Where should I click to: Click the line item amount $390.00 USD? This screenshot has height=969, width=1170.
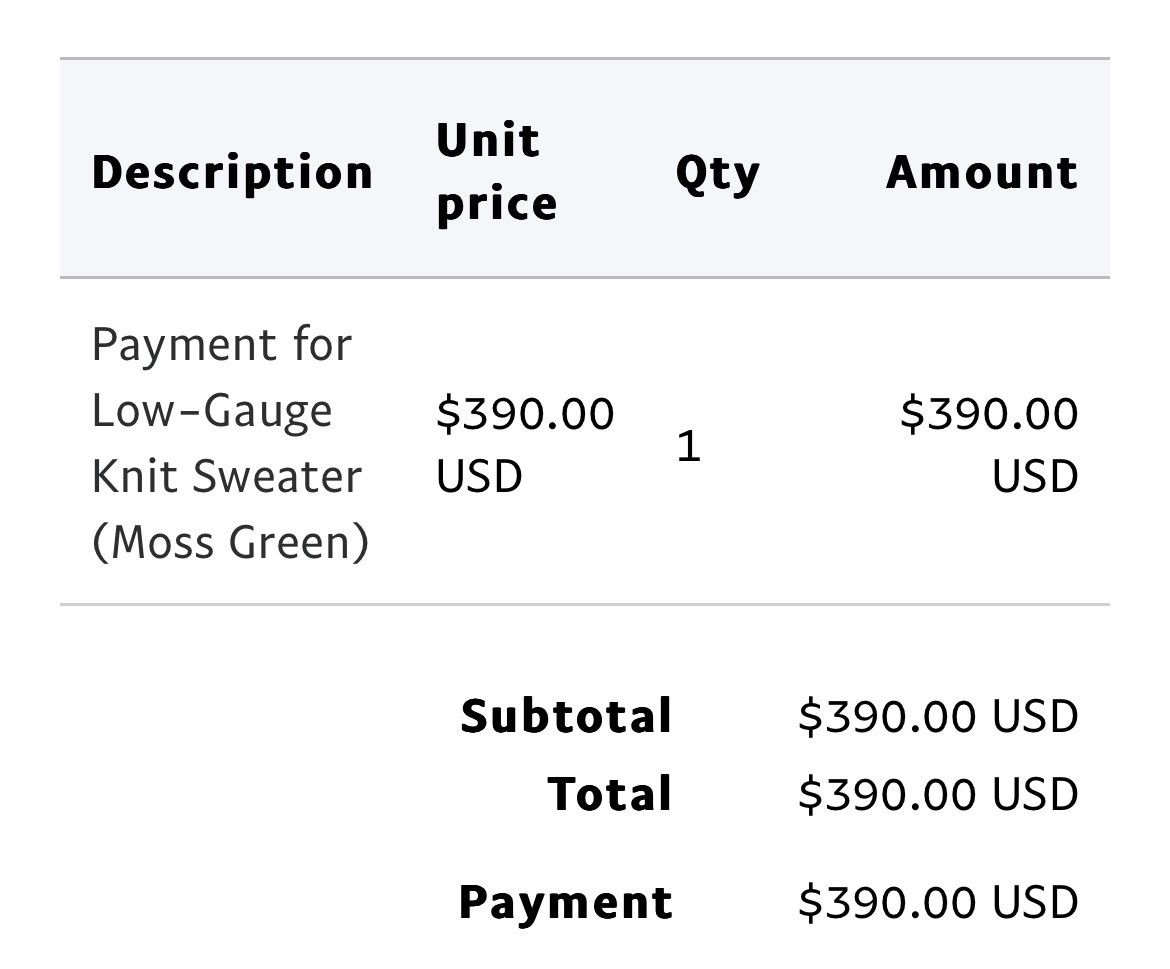coord(989,445)
